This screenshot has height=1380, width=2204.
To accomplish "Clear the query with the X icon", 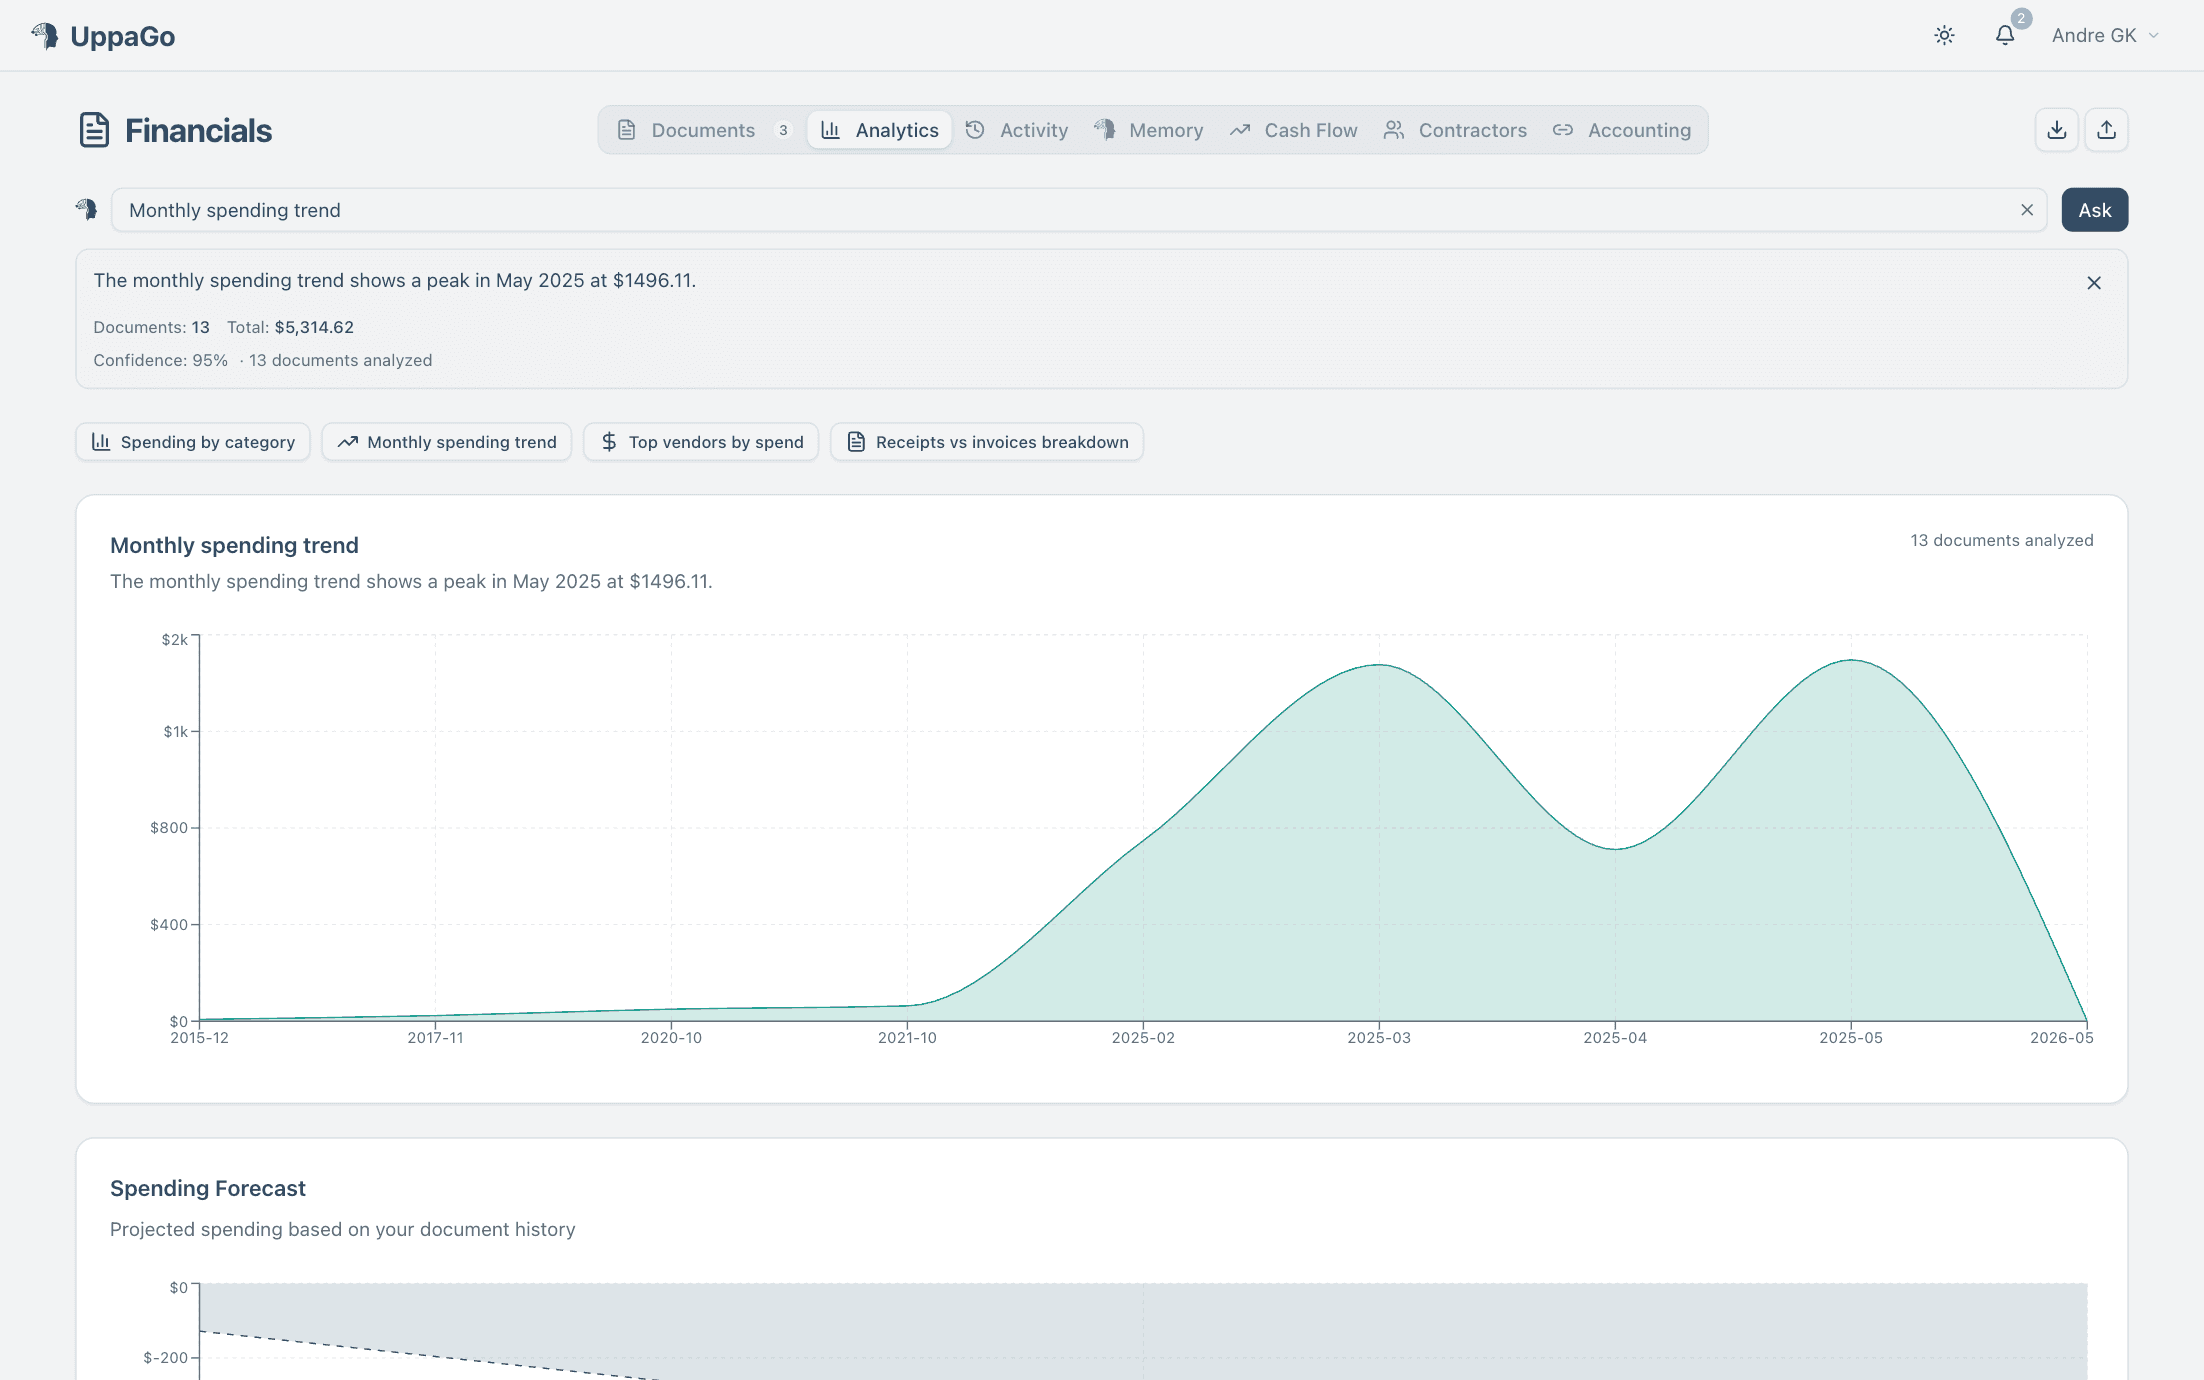I will (x=2027, y=210).
